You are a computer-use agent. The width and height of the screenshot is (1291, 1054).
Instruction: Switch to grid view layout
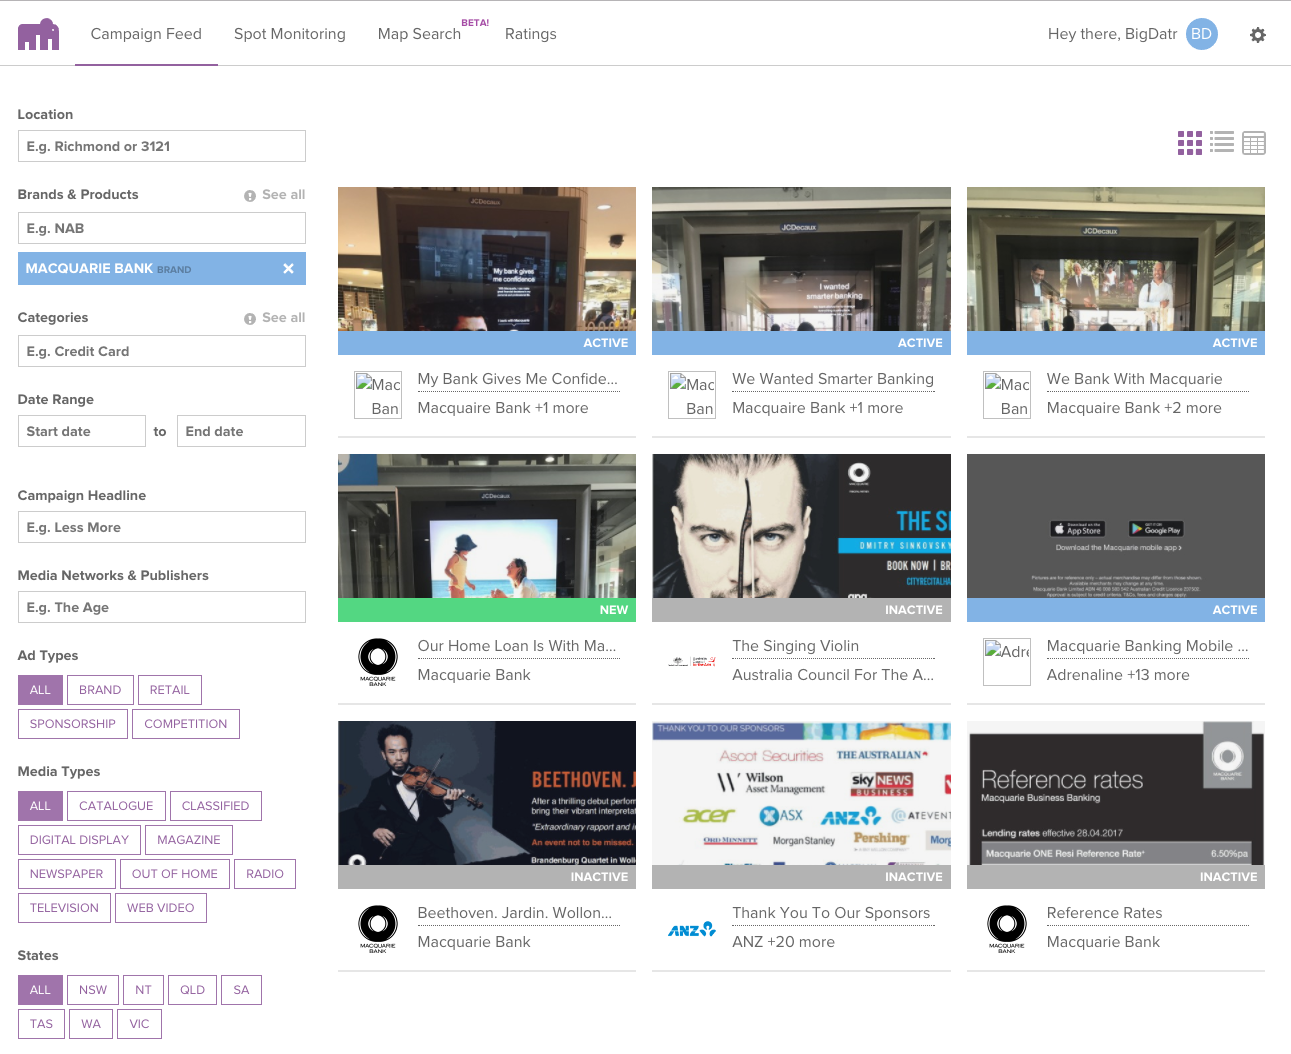coord(1190,143)
